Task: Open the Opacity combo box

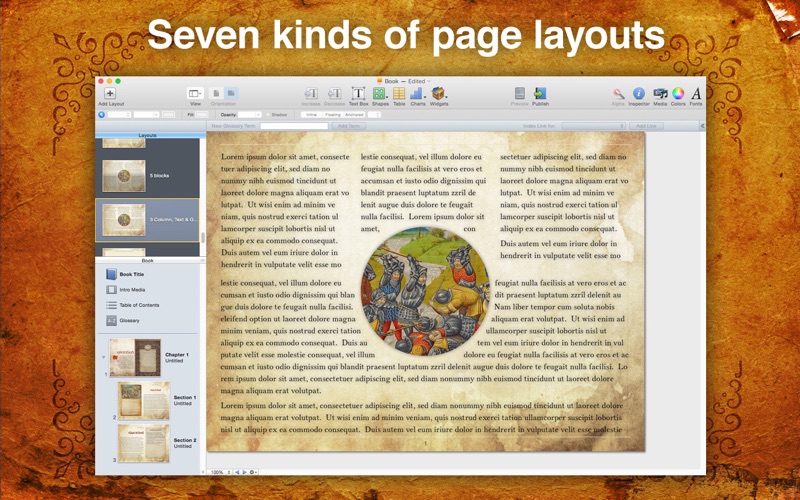Action: pyautogui.click(x=249, y=115)
